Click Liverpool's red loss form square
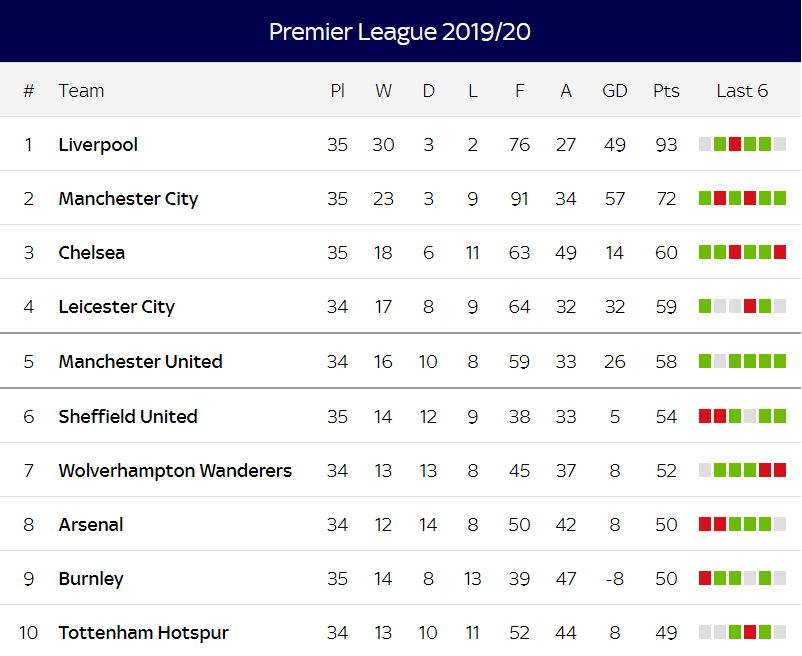This screenshot has width=802, height=656. click(735, 144)
